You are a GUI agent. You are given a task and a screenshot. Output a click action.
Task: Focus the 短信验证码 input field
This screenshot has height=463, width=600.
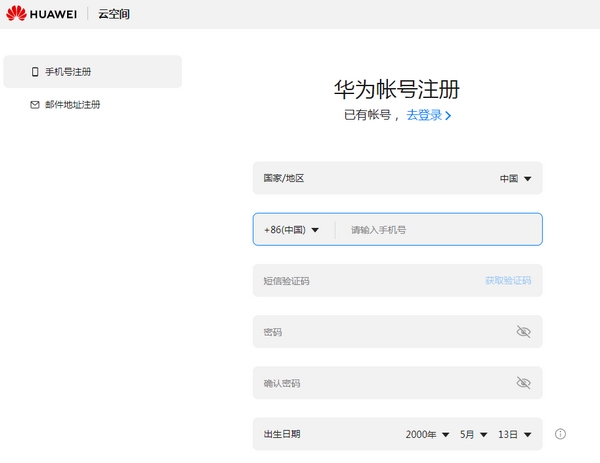[360, 281]
